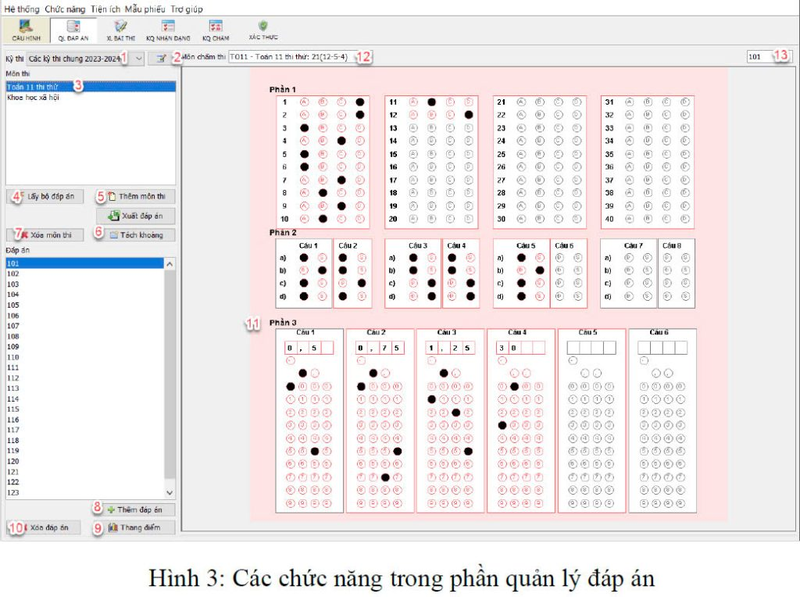Select bubble B for question 14
This screenshot has width=800, height=597.
(432, 141)
